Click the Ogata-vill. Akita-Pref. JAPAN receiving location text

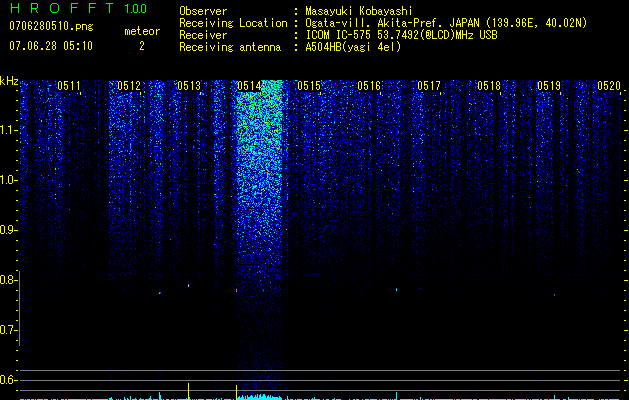[x=446, y=23]
